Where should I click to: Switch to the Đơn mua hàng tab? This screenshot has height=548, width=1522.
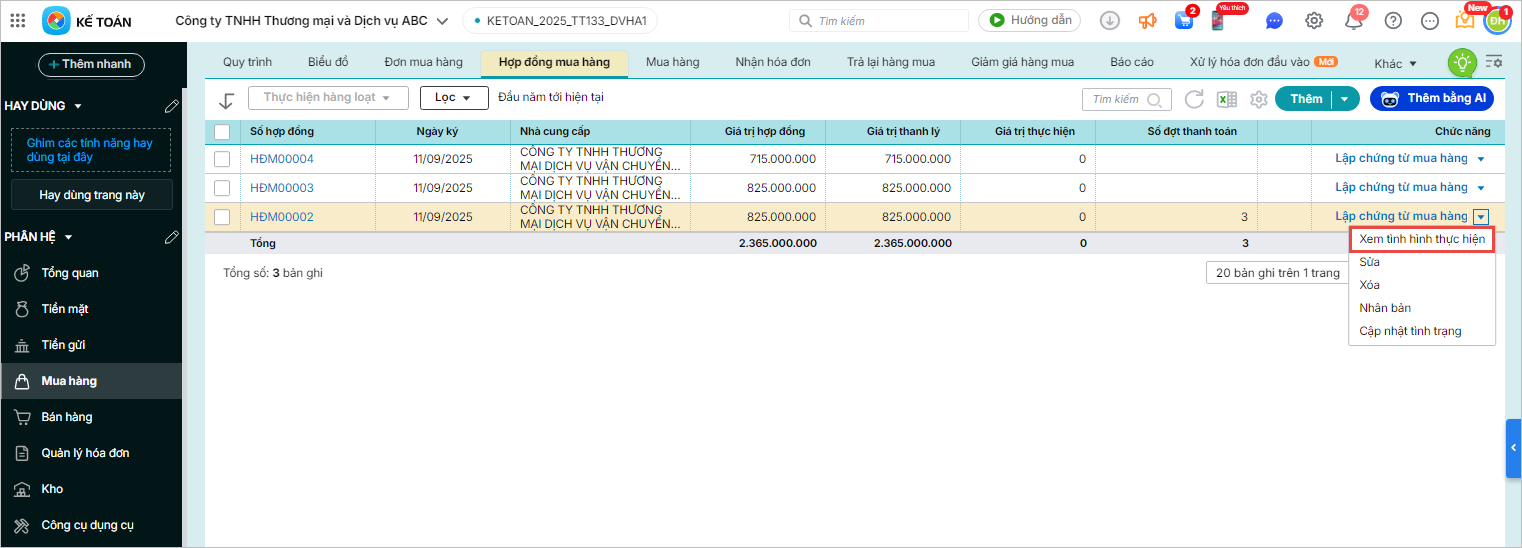click(x=423, y=62)
